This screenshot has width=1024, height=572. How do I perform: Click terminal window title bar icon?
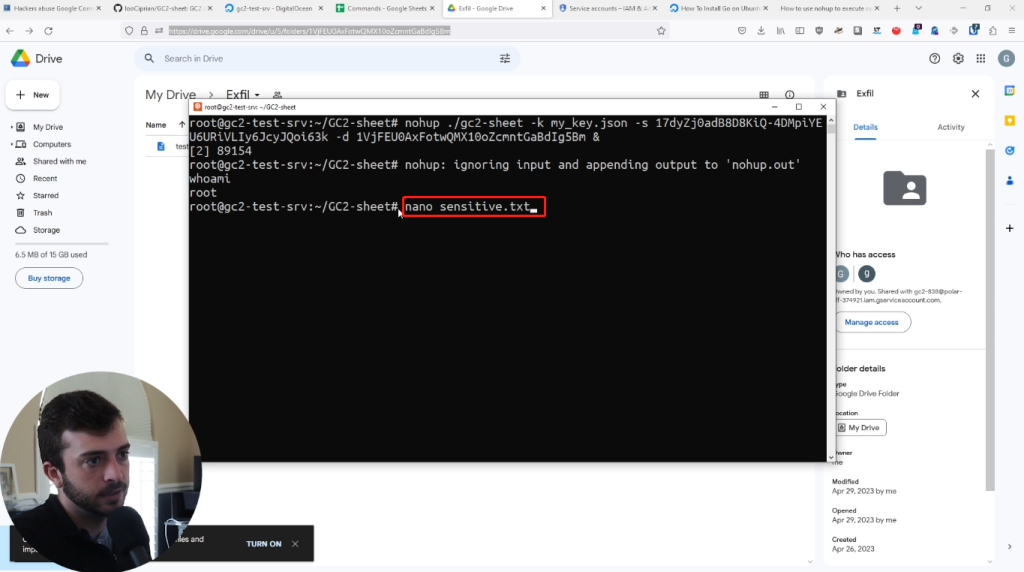197,107
